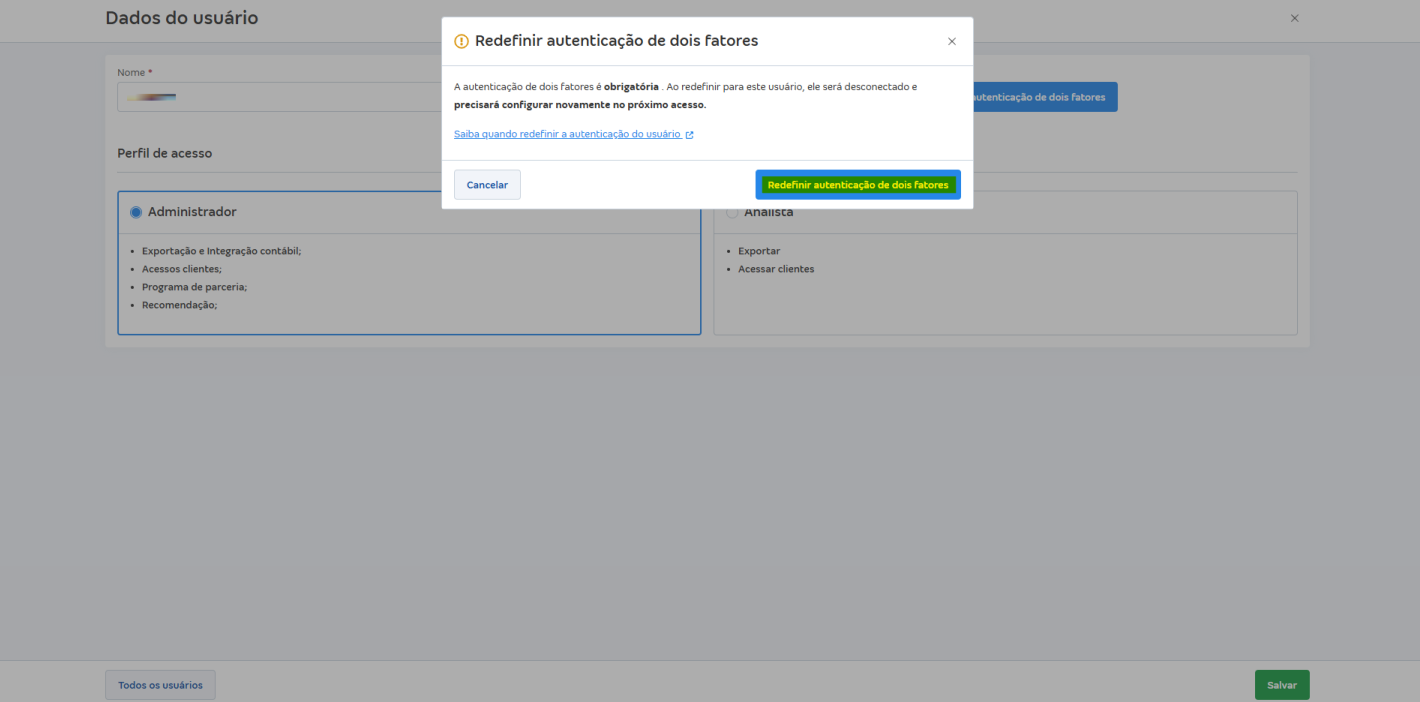Select the Administrador radio button
The height and width of the screenshot is (702, 1420).
[135, 211]
